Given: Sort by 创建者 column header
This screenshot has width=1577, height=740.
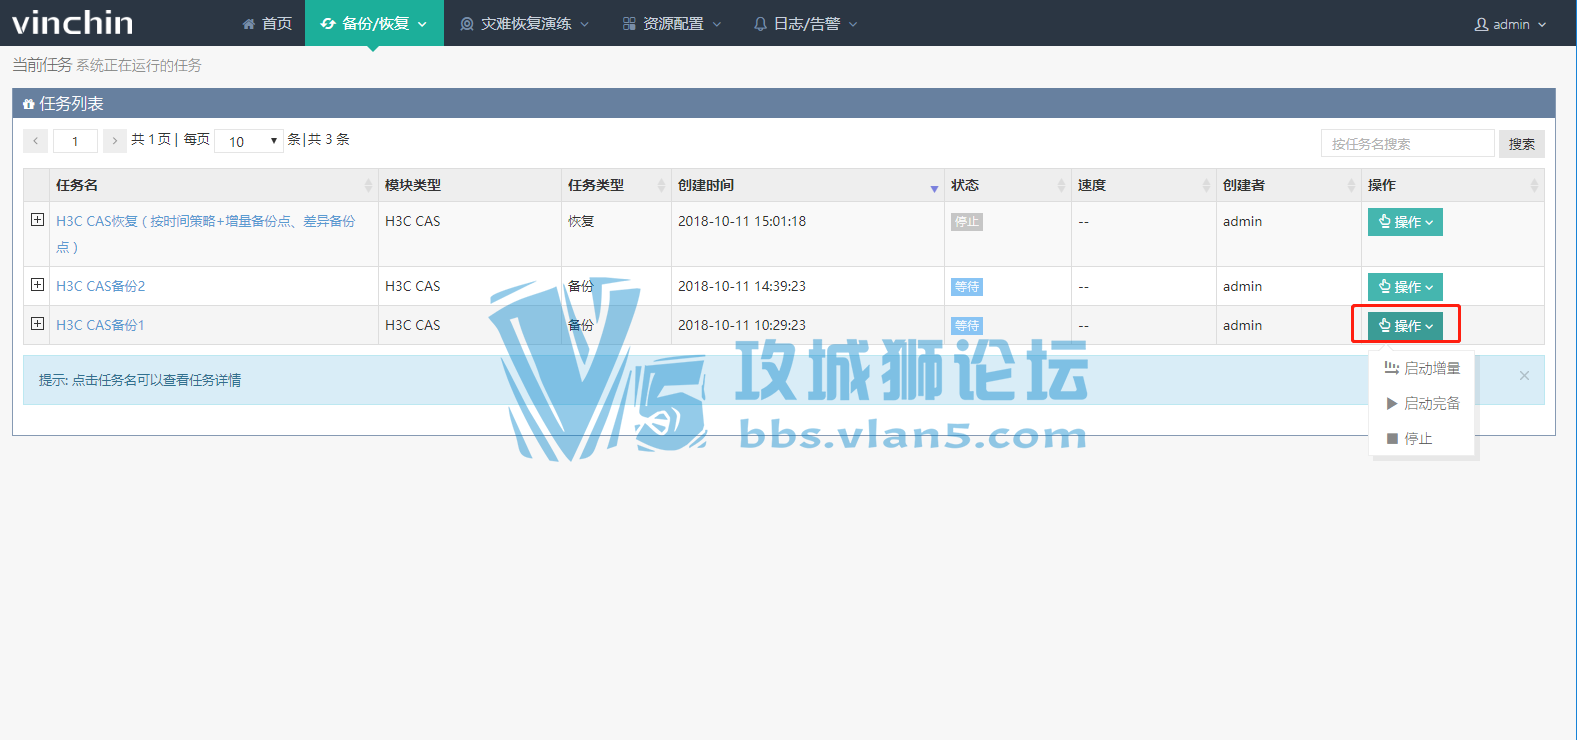Looking at the screenshot, I should (x=1289, y=185).
